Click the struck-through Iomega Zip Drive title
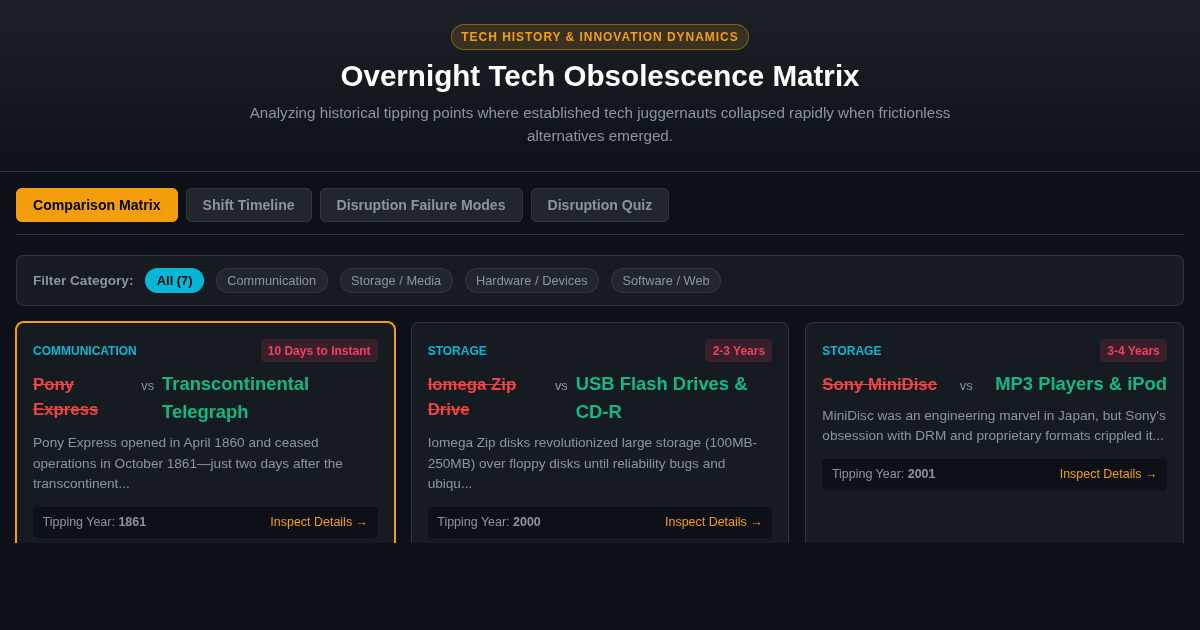 [x=472, y=397]
